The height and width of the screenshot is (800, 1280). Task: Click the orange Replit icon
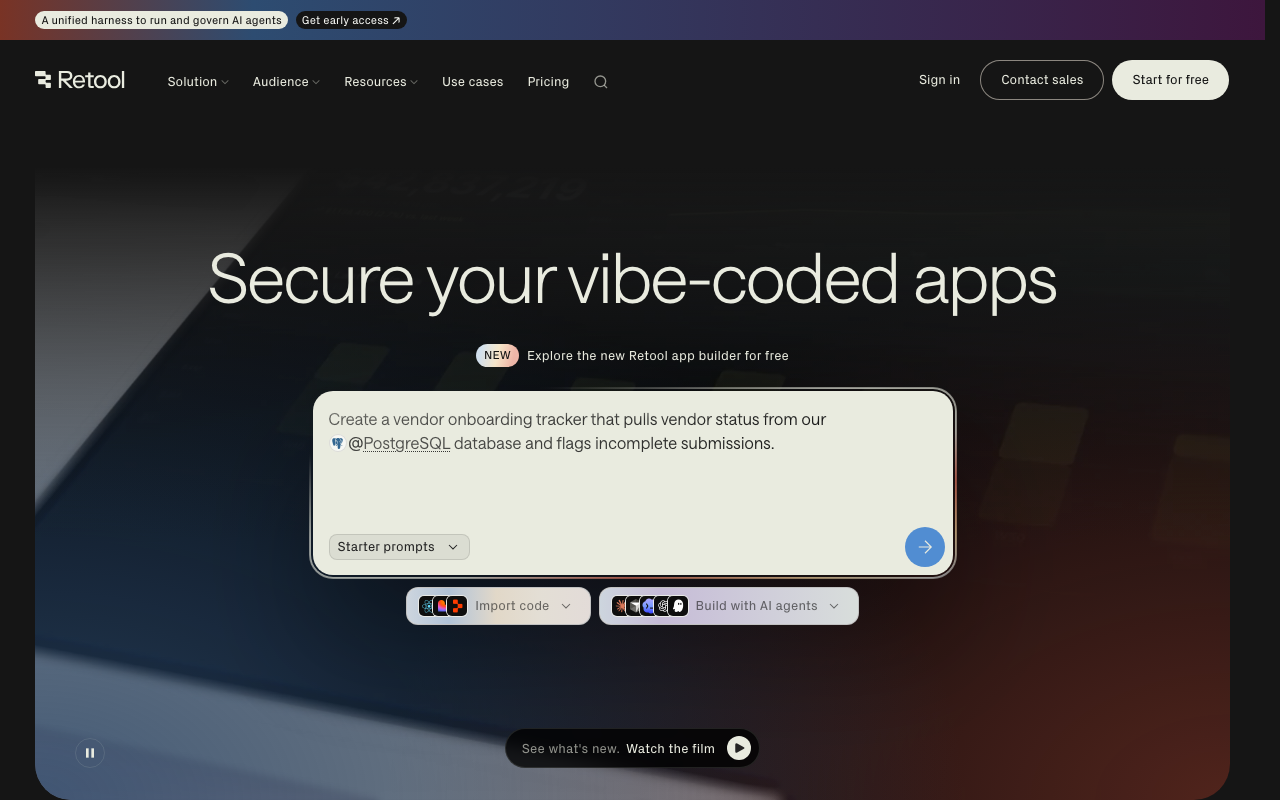(457, 606)
